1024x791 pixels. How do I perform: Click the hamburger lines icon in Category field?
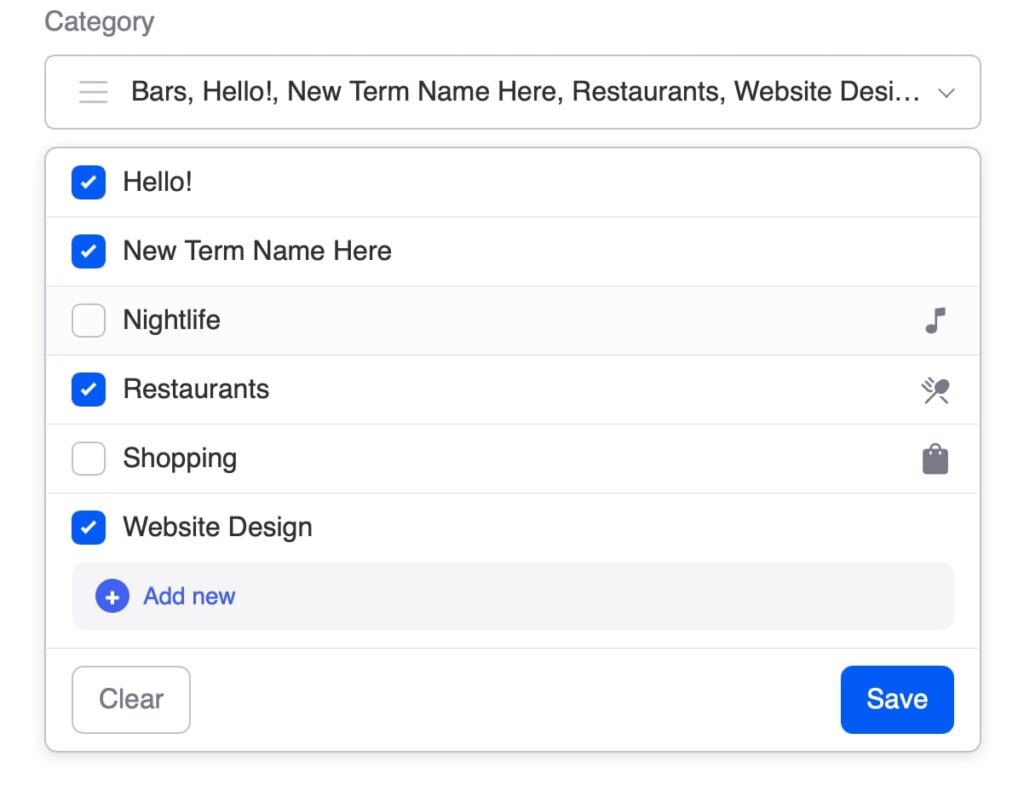[93, 93]
